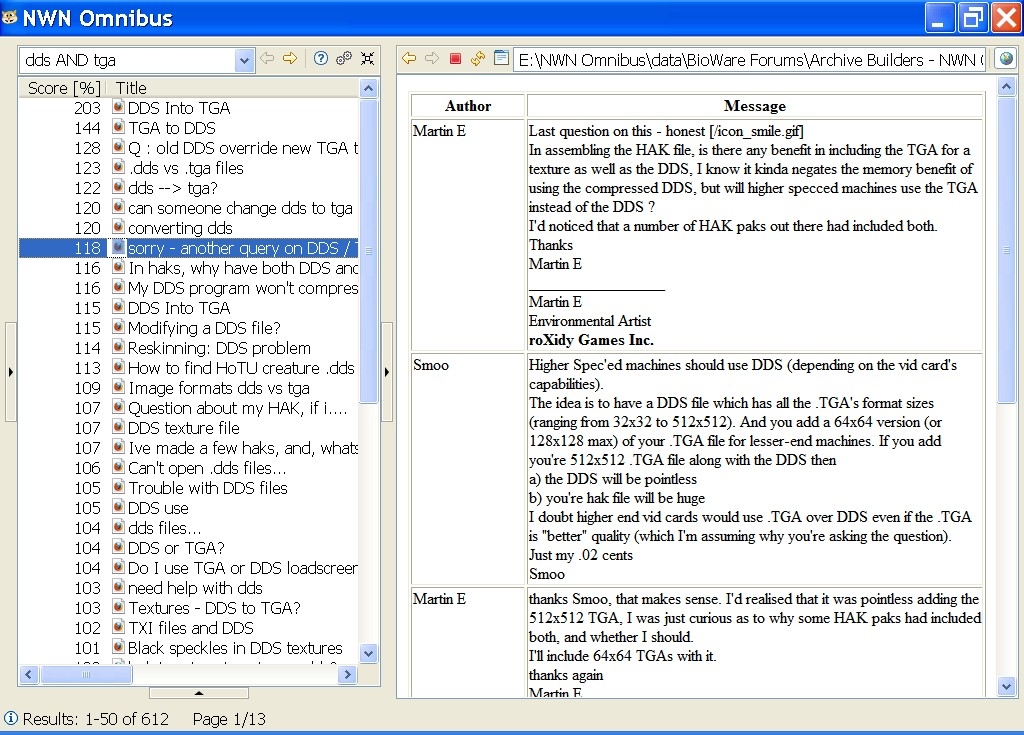Refresh the page in browser pane

point(478,59)
